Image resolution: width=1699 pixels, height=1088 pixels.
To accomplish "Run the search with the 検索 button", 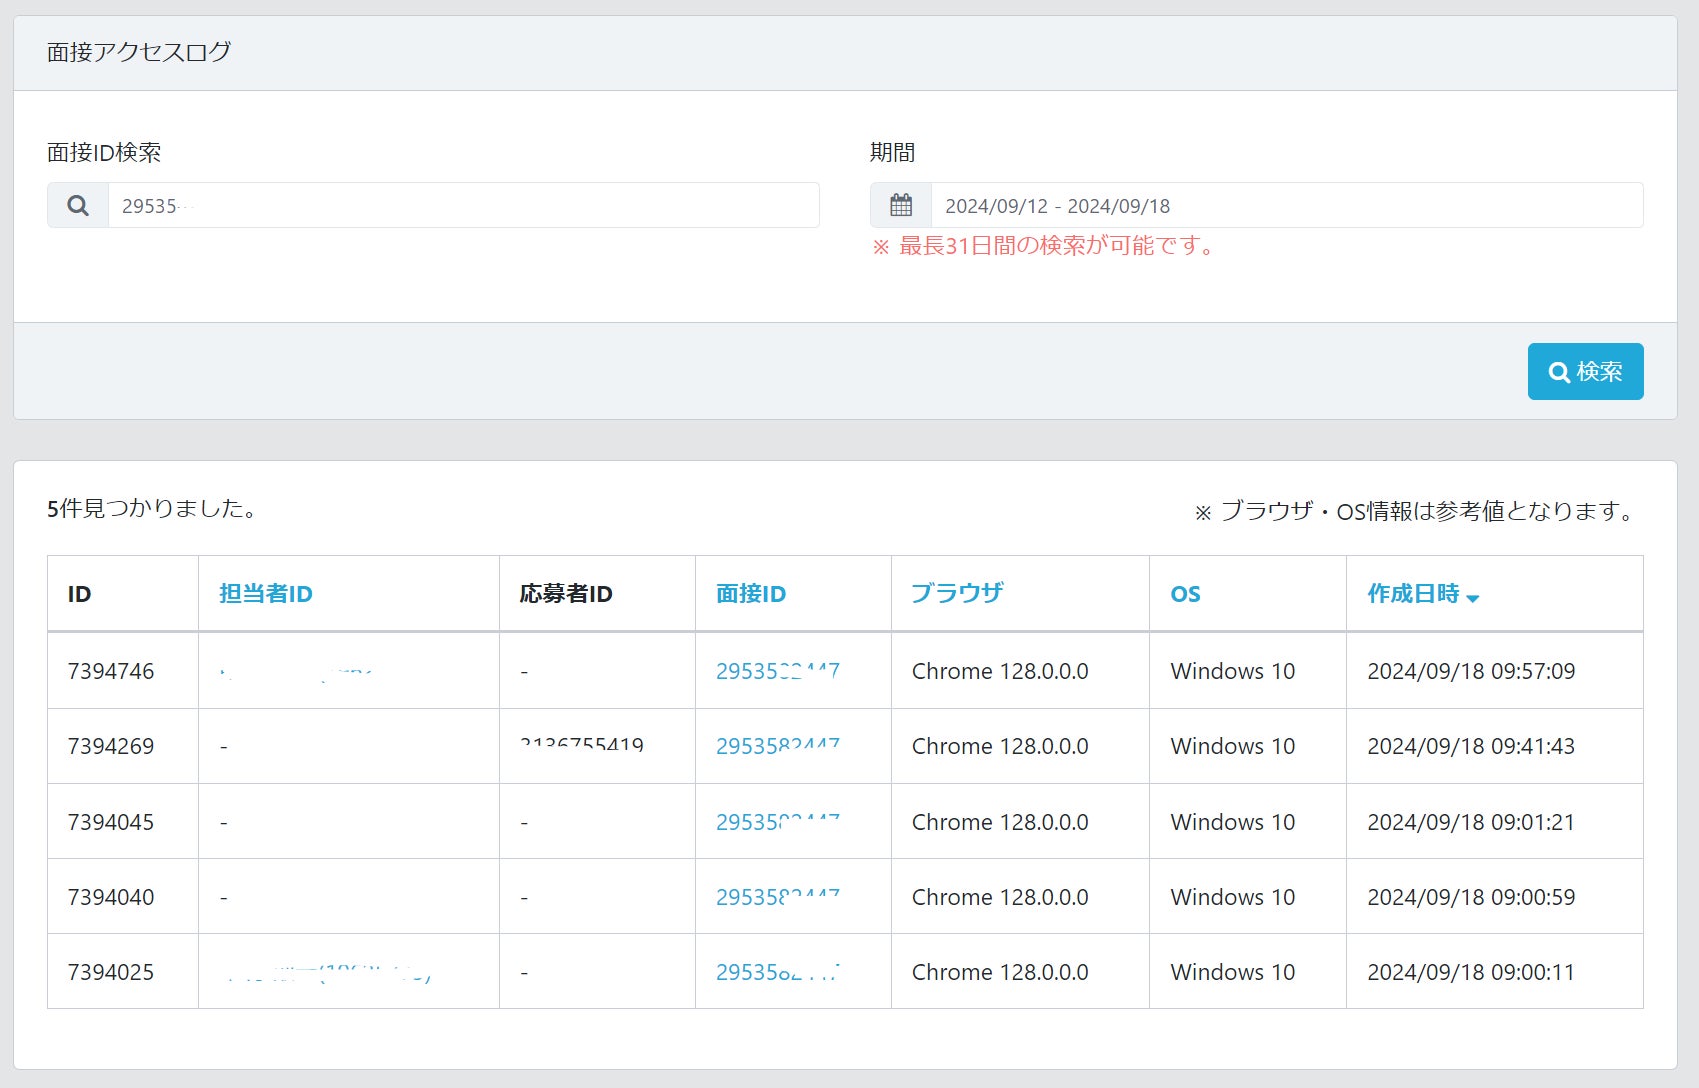I will click(x=1585, y=371).
